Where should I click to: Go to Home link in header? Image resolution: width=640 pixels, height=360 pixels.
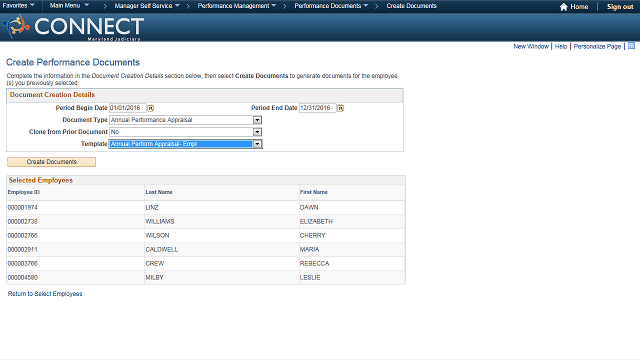coord(579,7)
